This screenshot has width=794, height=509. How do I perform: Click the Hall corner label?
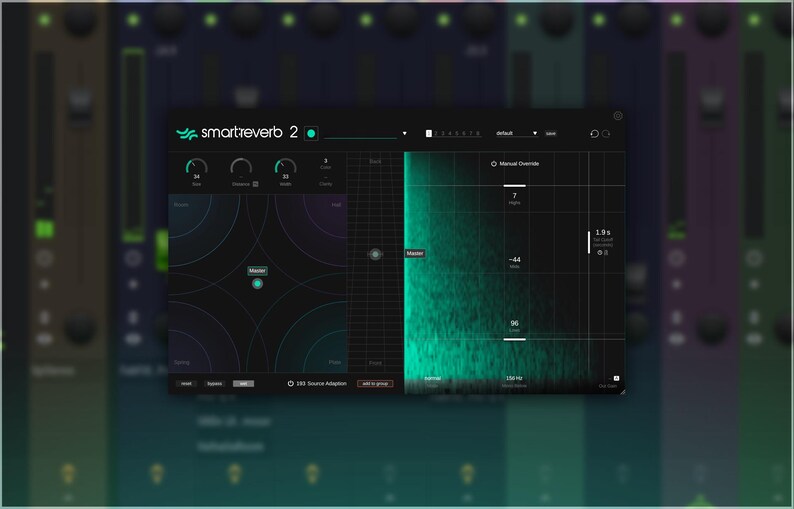(x=336, y=205)
